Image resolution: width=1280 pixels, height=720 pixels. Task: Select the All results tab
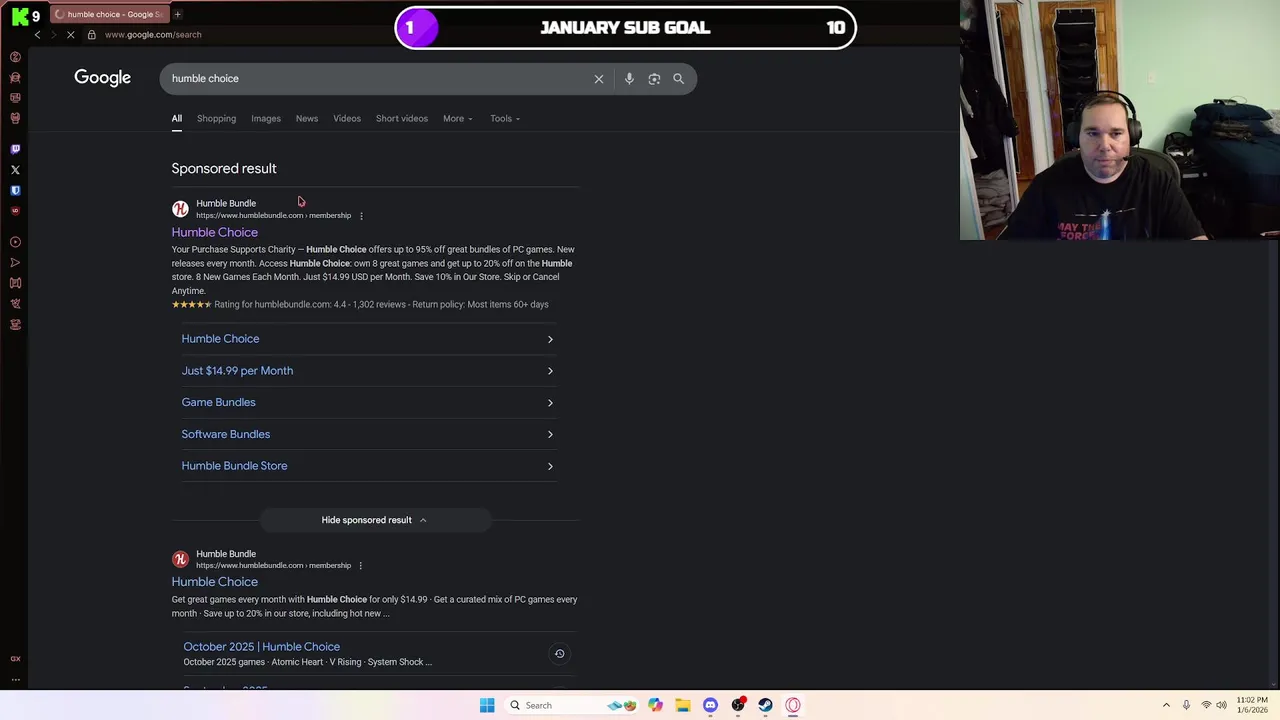pyautogui.click(x=176, y=119)
